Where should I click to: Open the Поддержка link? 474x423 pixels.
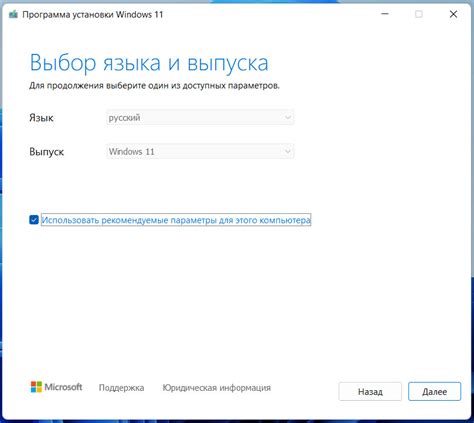[x=121, y=388]
